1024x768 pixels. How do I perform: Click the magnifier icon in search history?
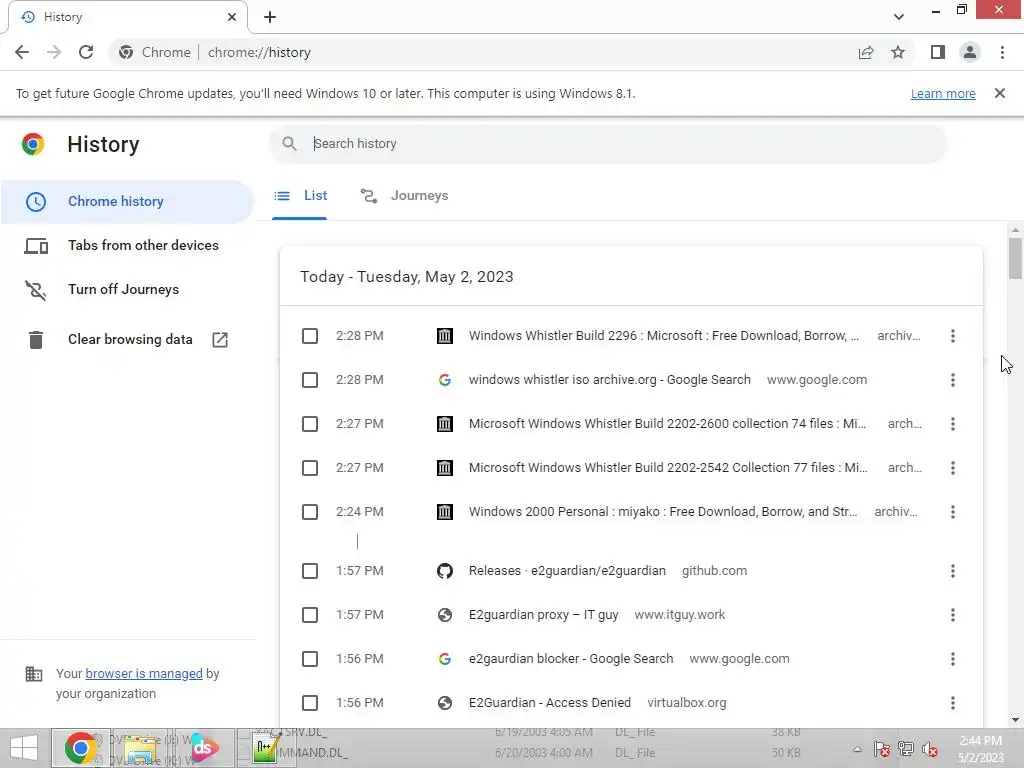(289, 144)
